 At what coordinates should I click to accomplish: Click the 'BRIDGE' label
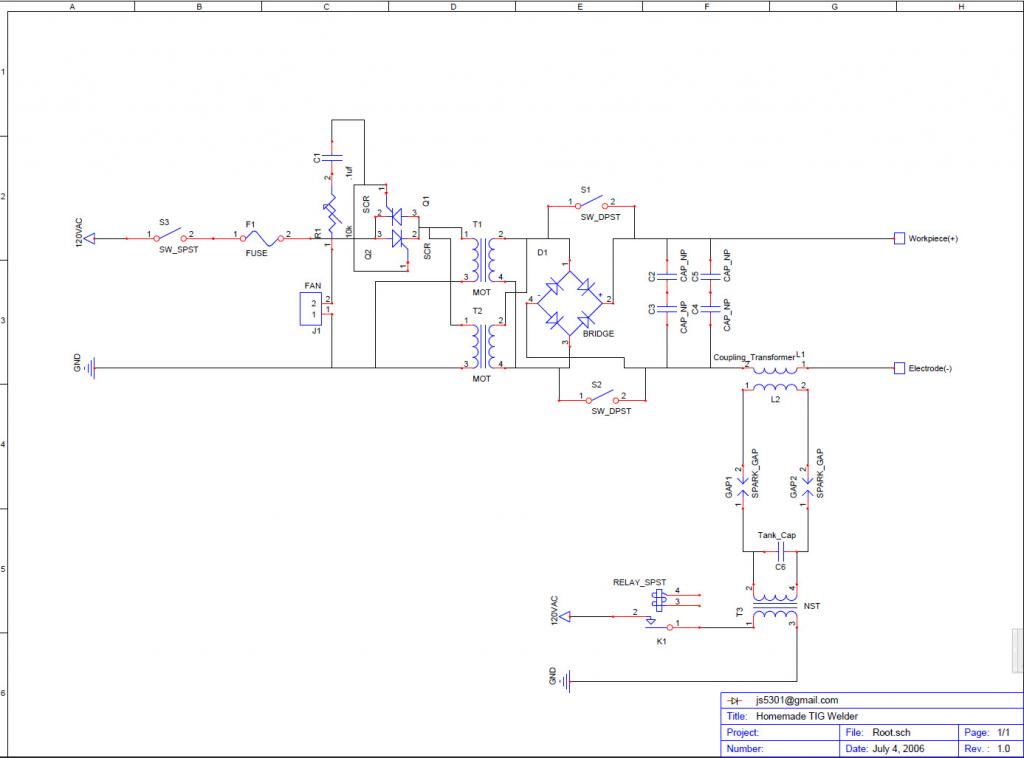tap(598, 334)
